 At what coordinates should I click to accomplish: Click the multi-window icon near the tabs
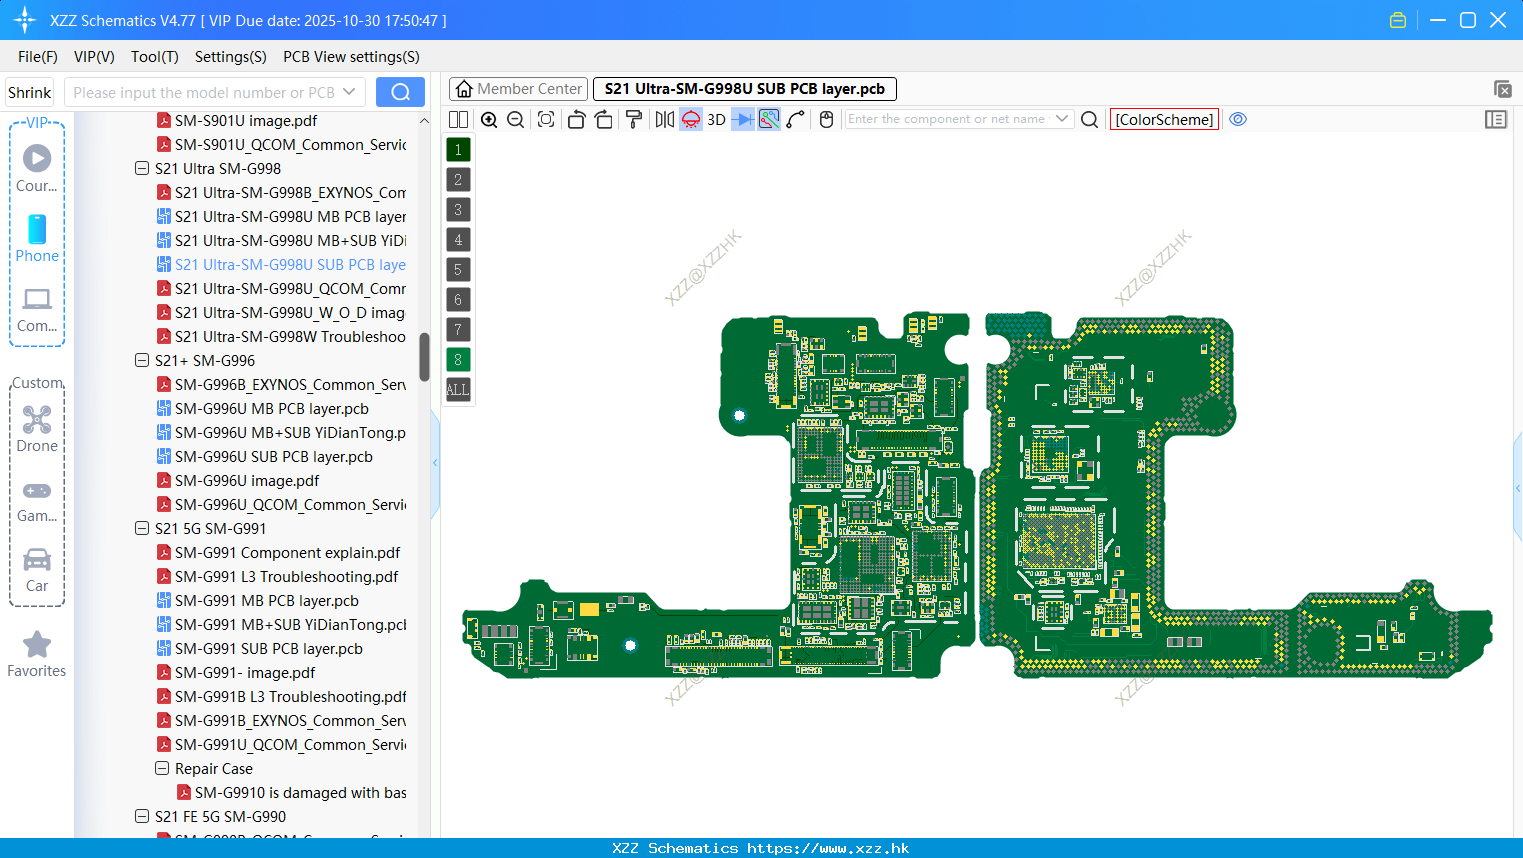(1502, 89)
